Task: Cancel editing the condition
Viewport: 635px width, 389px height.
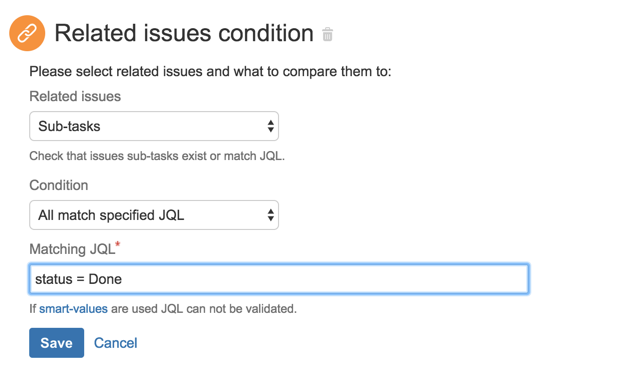Action: tap(116, 343)
